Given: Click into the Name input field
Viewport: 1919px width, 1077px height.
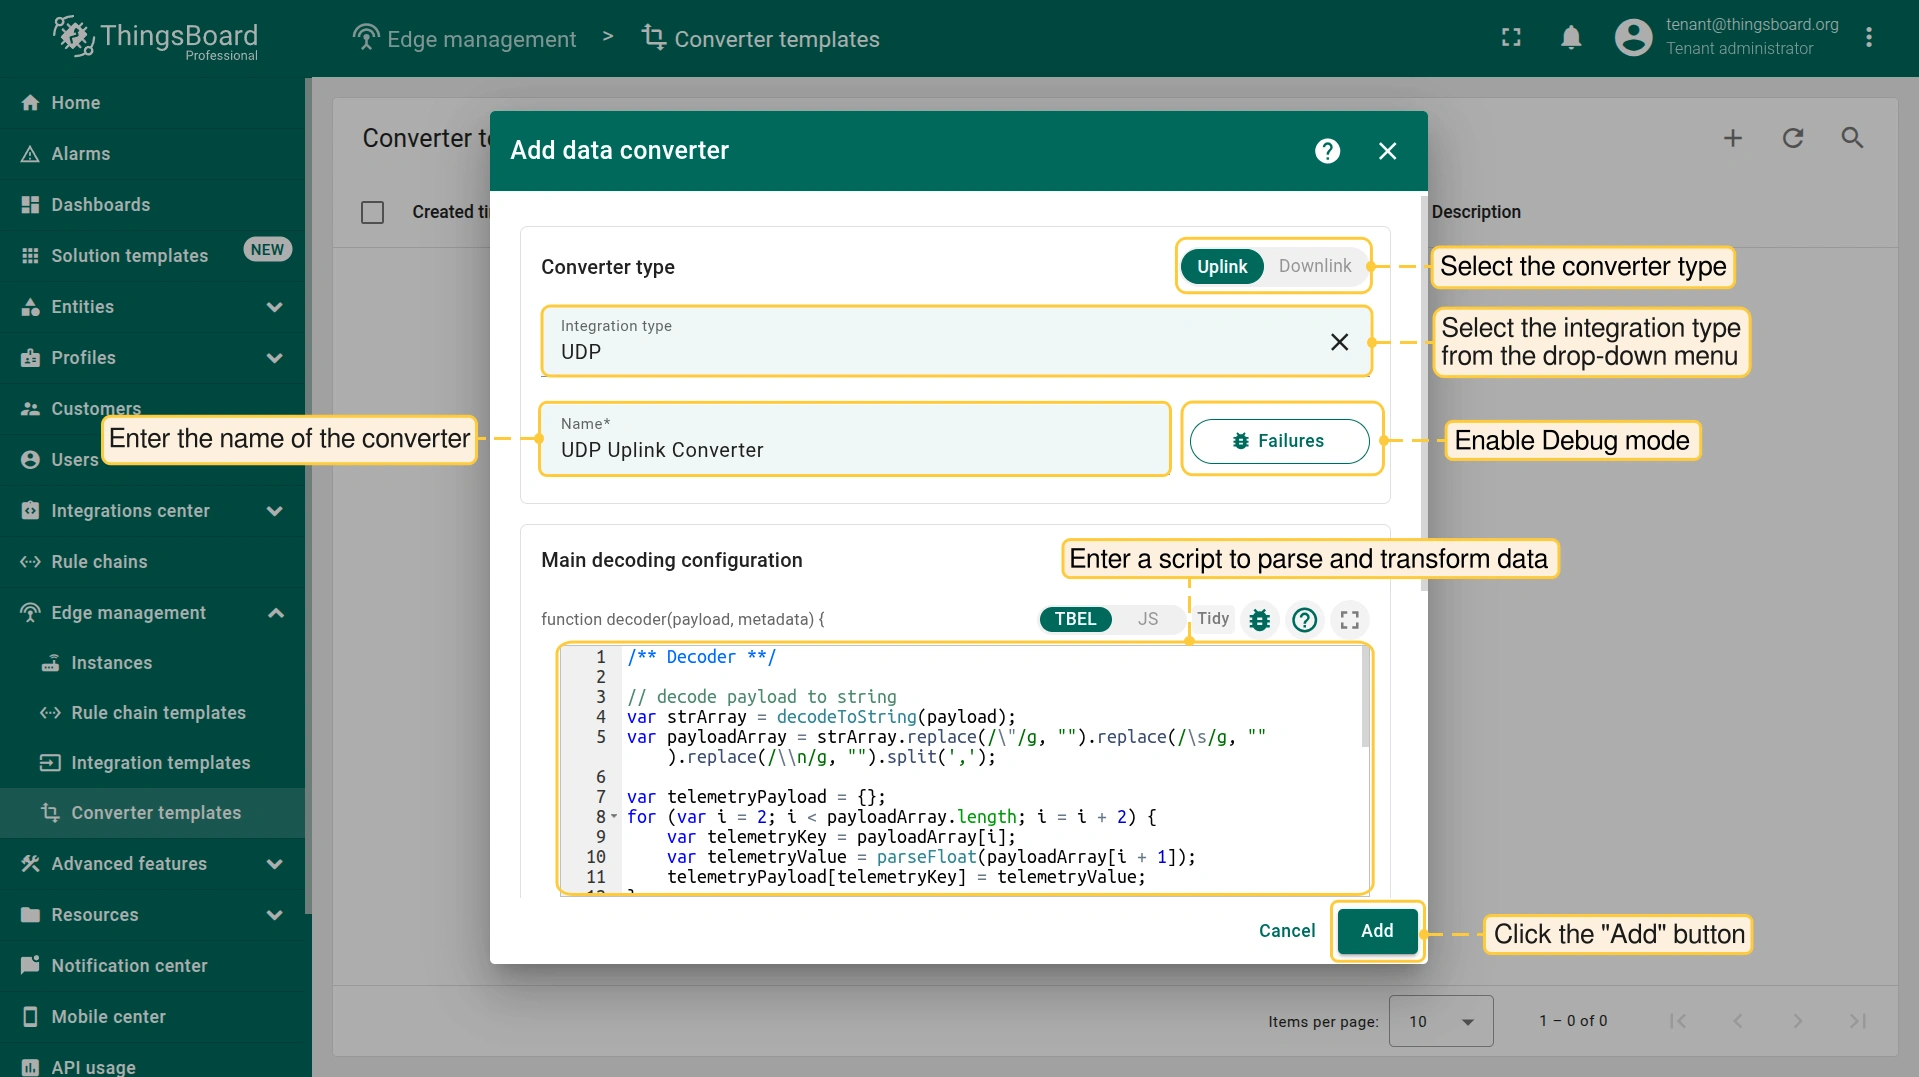Looking at the screenshot, I should 855,440.
